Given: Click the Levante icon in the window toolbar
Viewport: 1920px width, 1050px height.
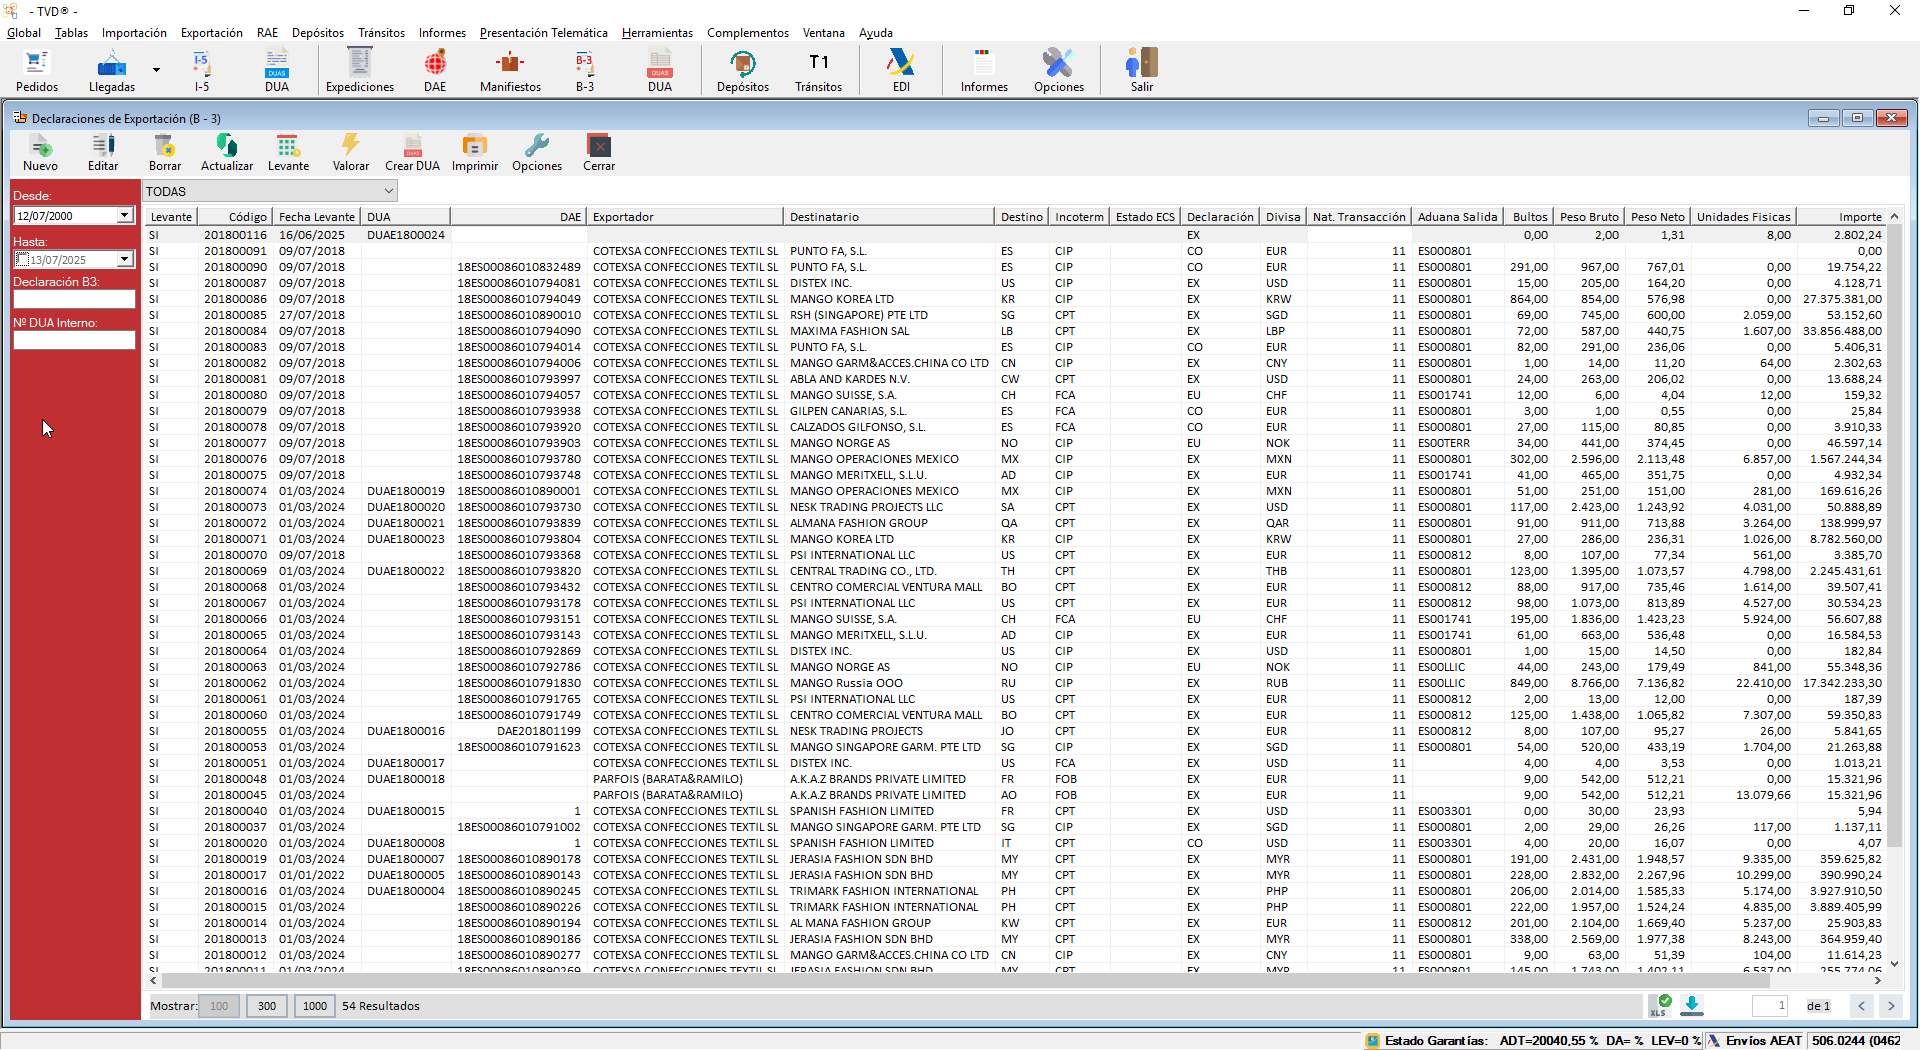Looking at the screenshot, I should tap(288, 152).
